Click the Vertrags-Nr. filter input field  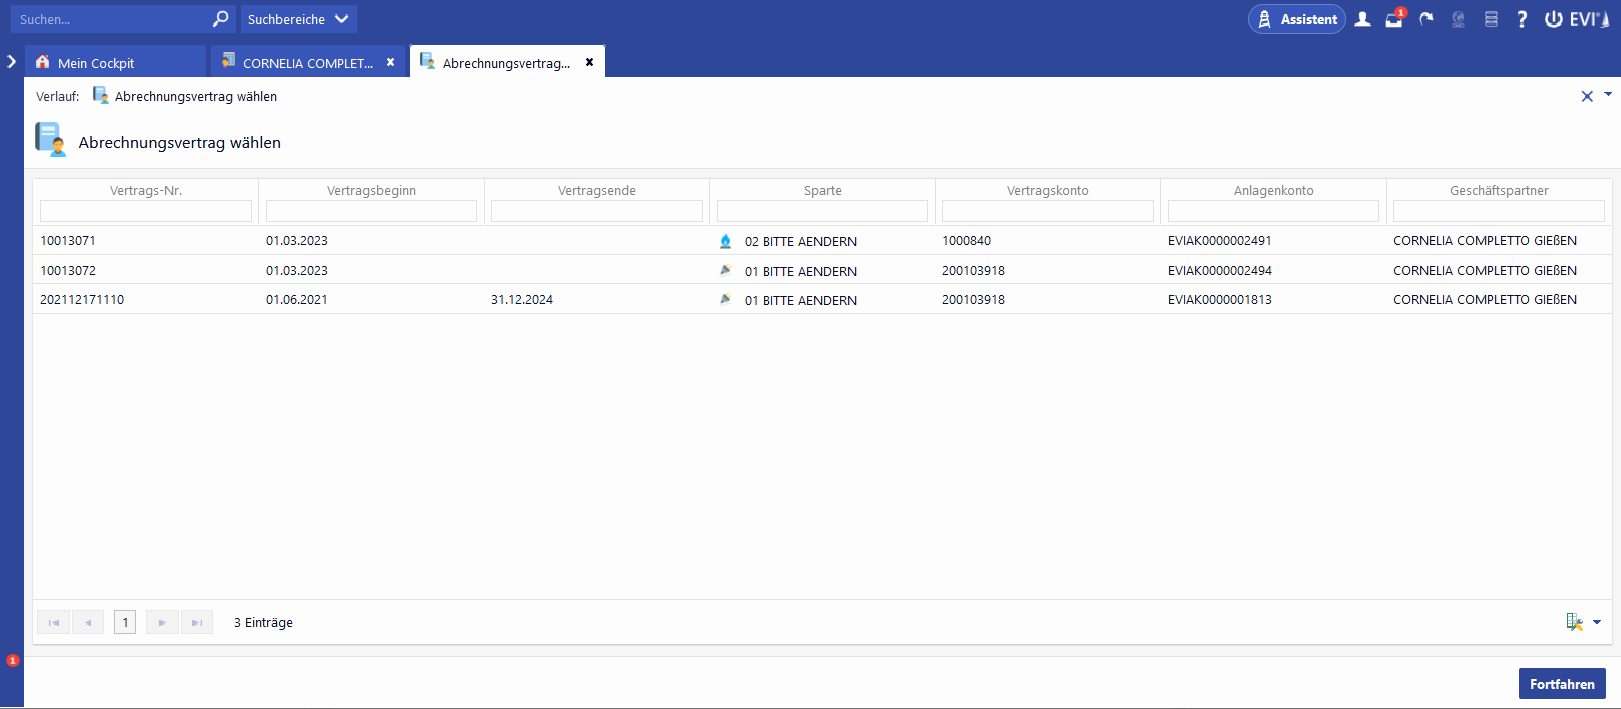pyautogui.click(x=146, y=211)
